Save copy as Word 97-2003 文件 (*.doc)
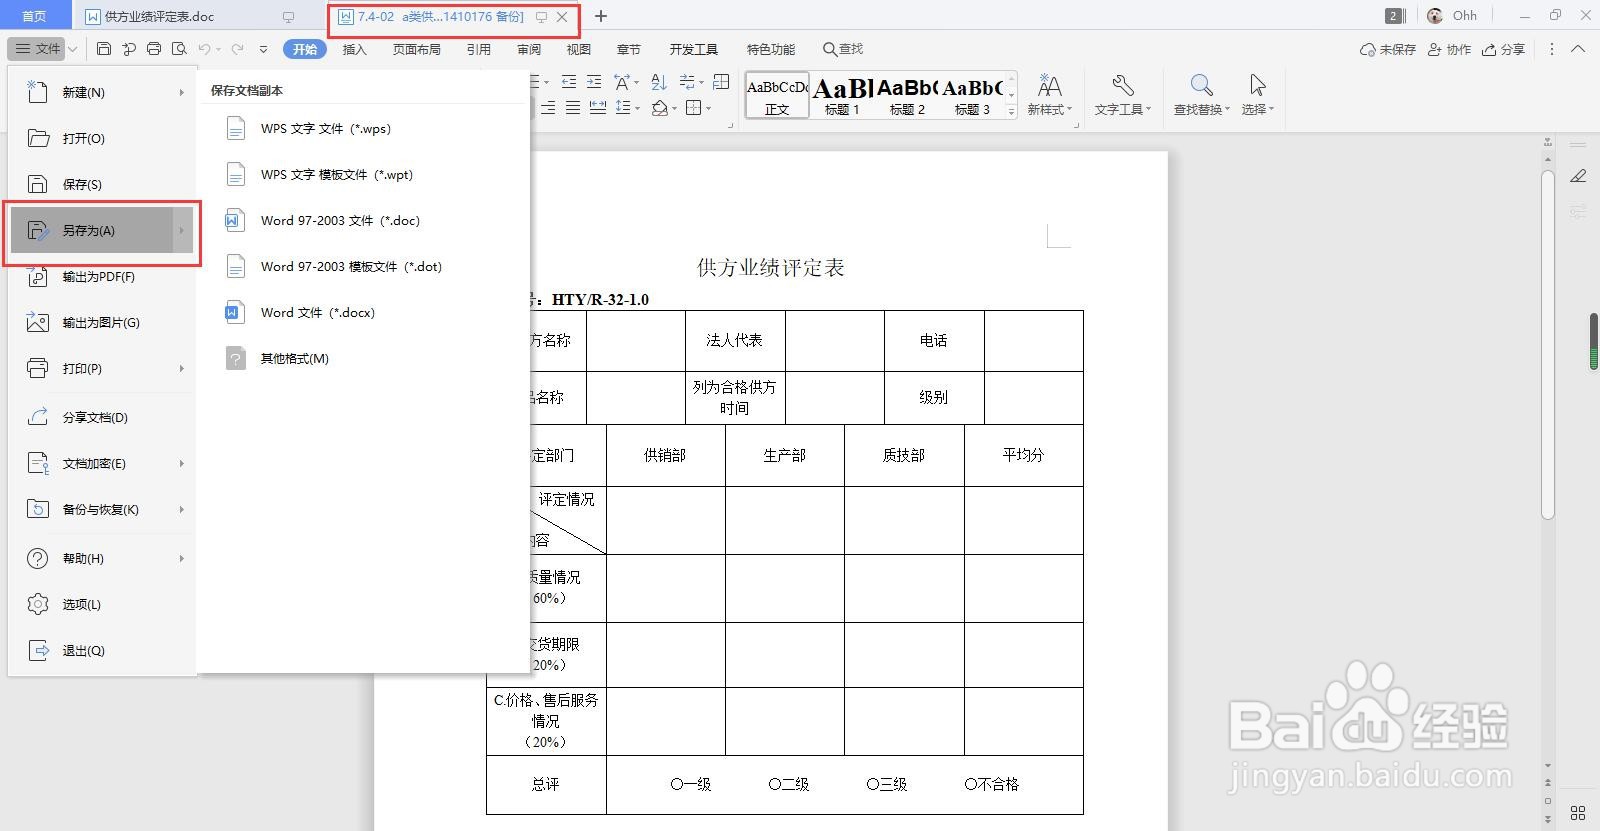Viewport: 1600px width, 831px height. coord(363,221)
